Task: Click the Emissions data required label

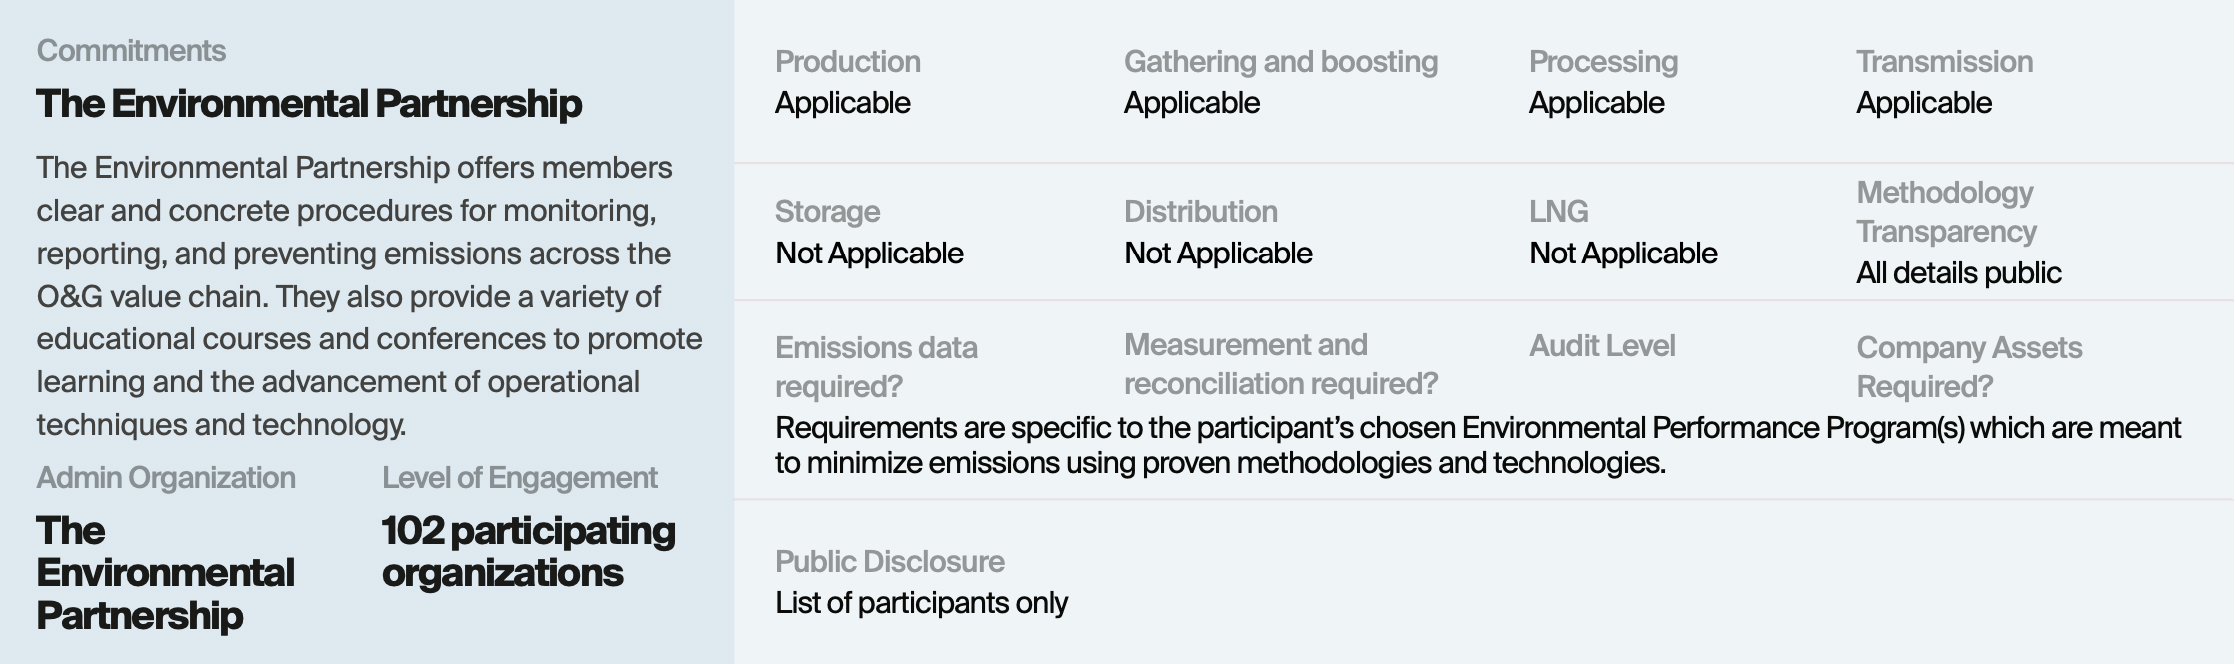Action: point(877,367)
